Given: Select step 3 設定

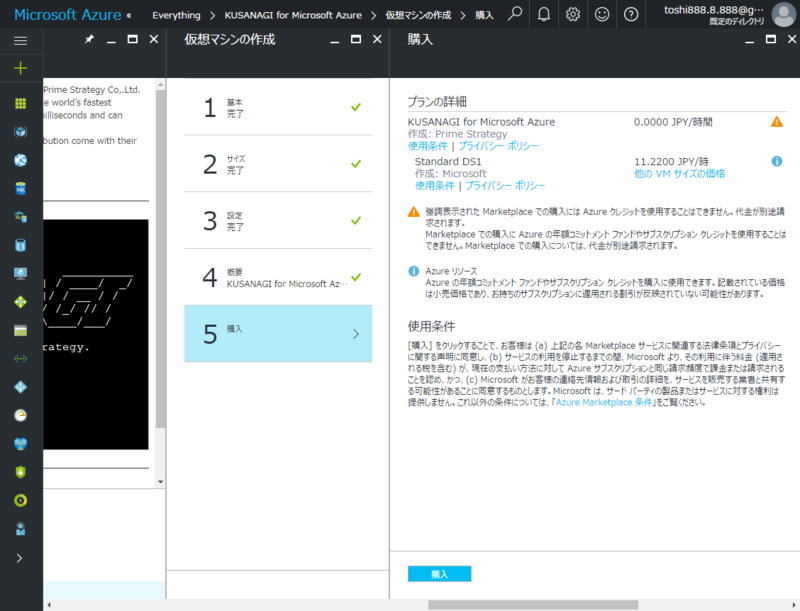Looking at the screenshot, I should coord(278,220).
